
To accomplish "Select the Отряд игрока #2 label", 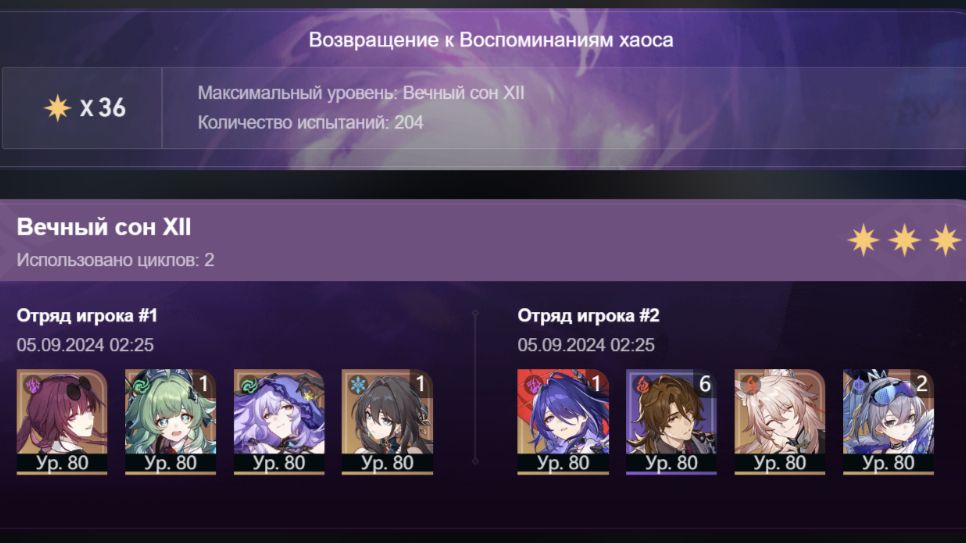I will pyautogui.click(x=588, y=316).
